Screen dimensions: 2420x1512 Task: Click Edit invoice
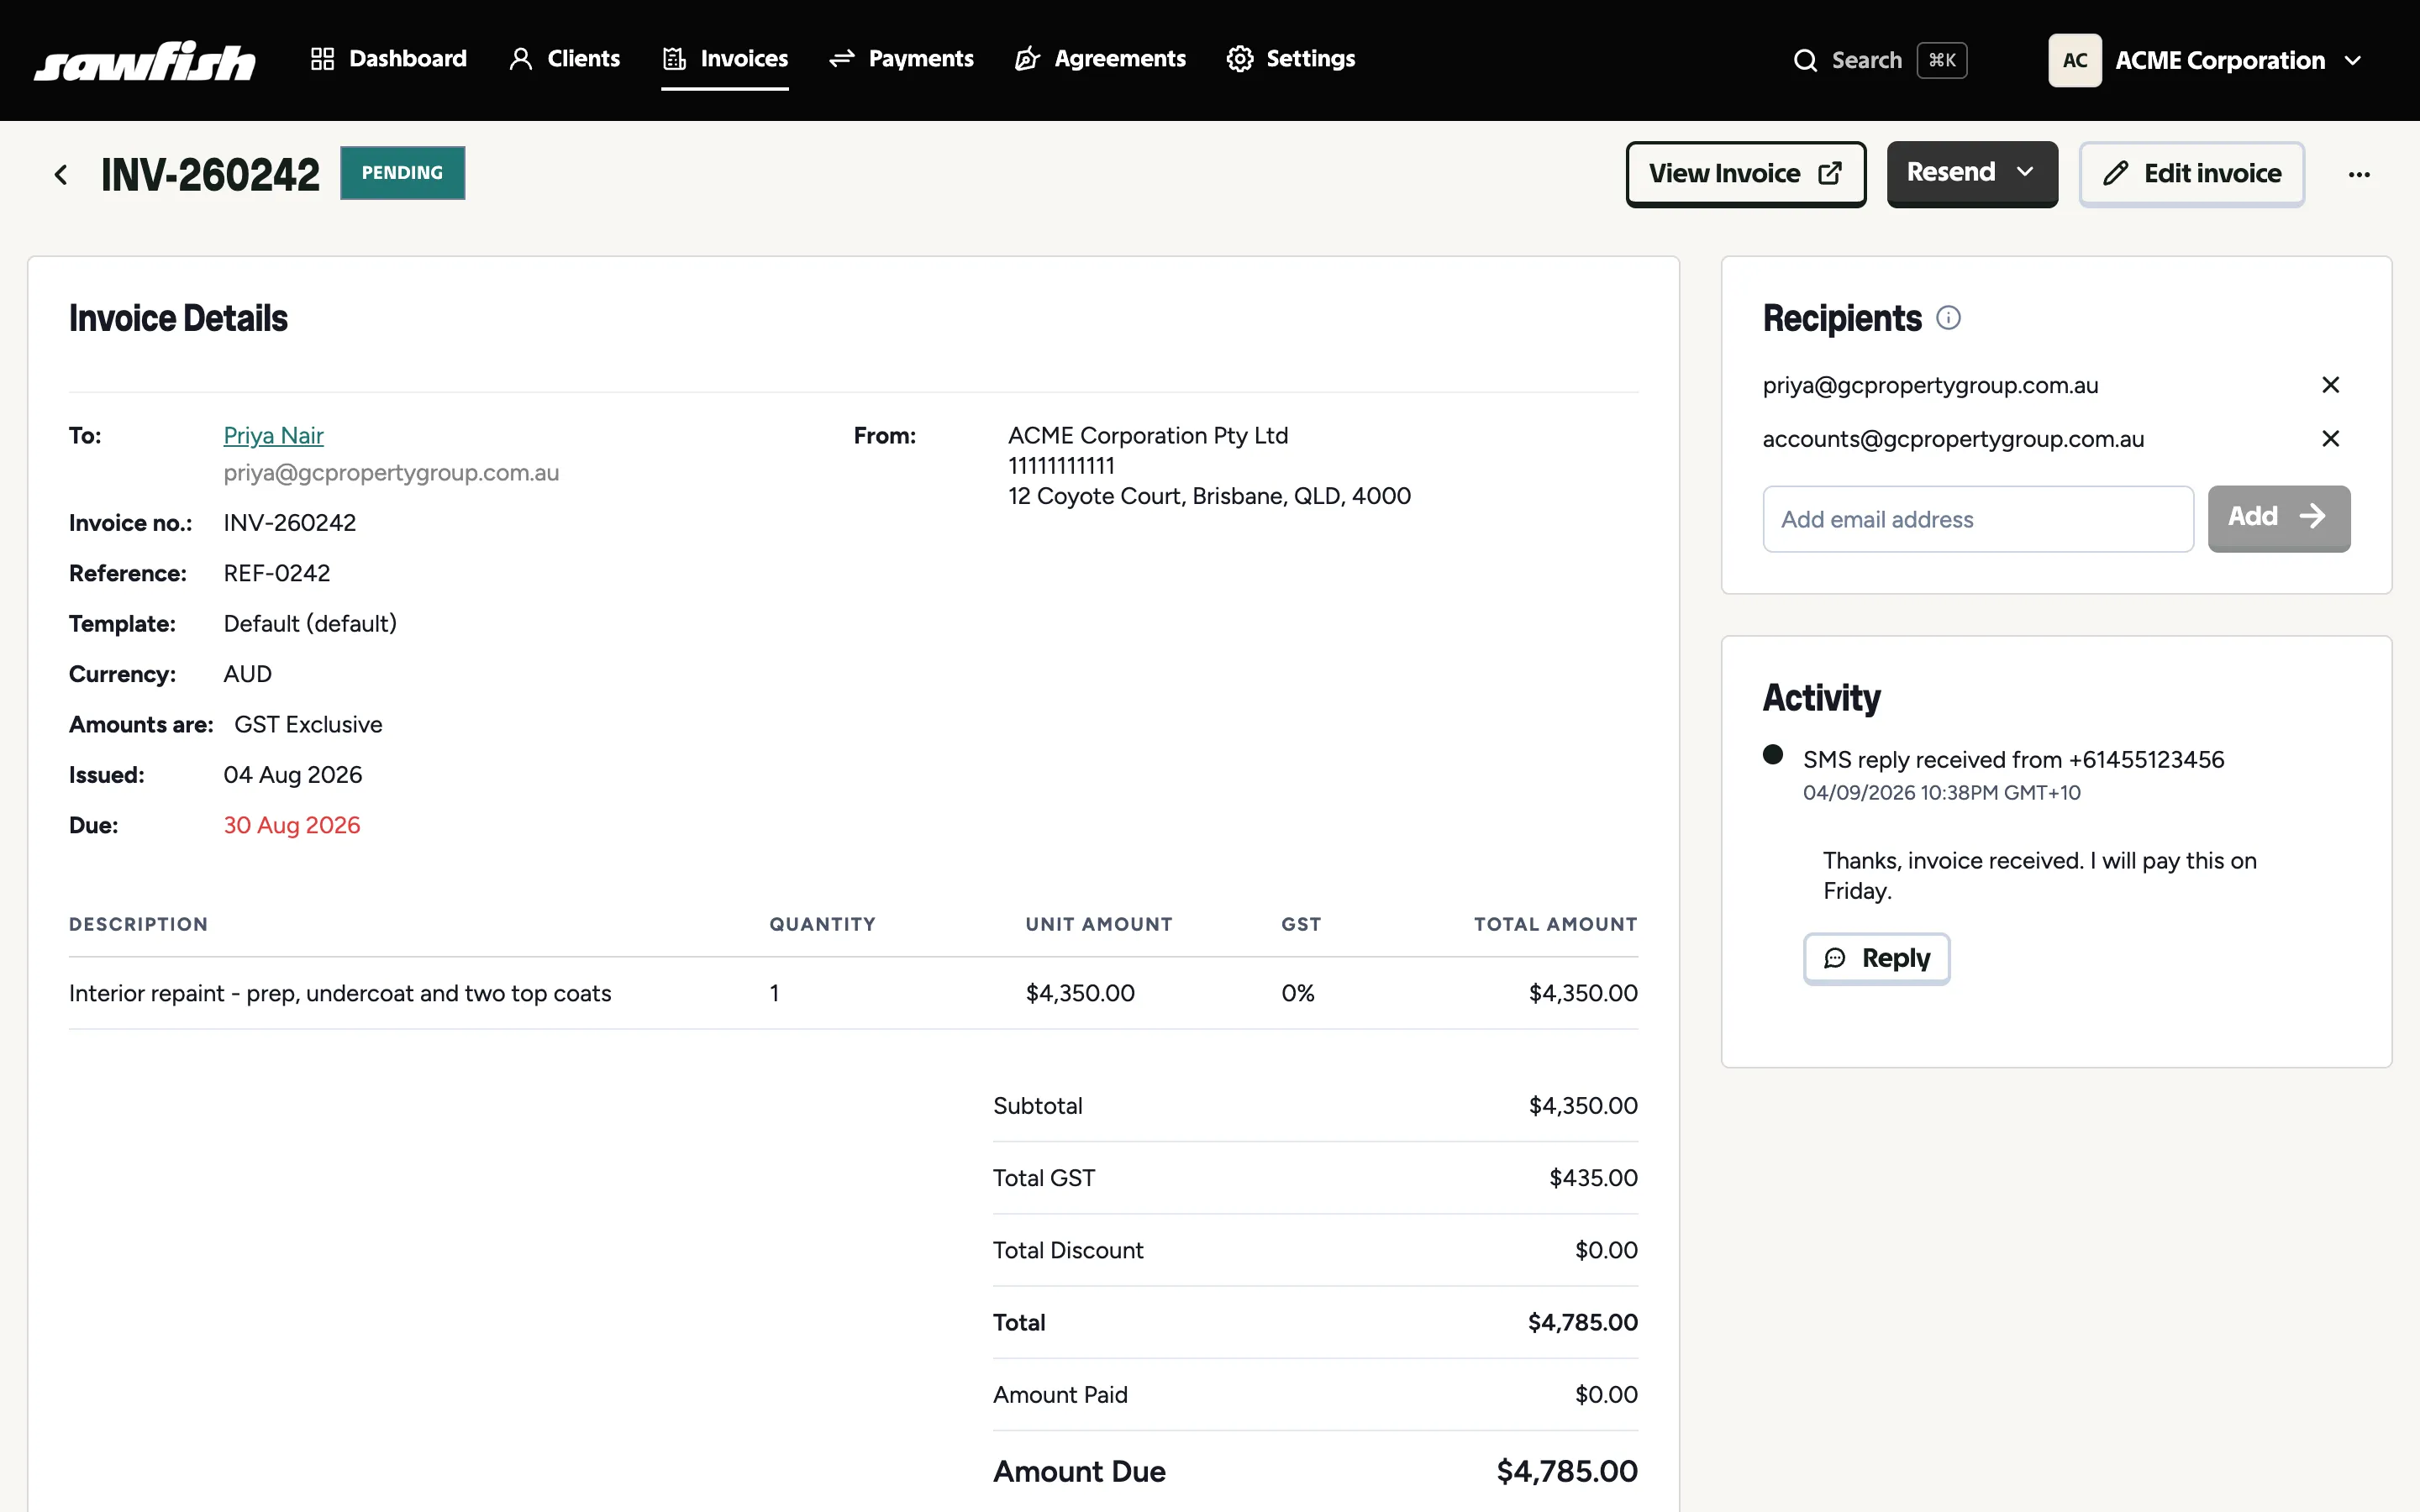coord(2192,174)
